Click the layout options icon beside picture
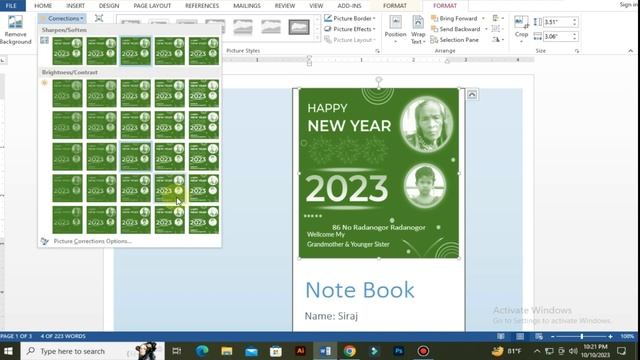Viewport: 640px width, 360px height. [x=472, y=95]
